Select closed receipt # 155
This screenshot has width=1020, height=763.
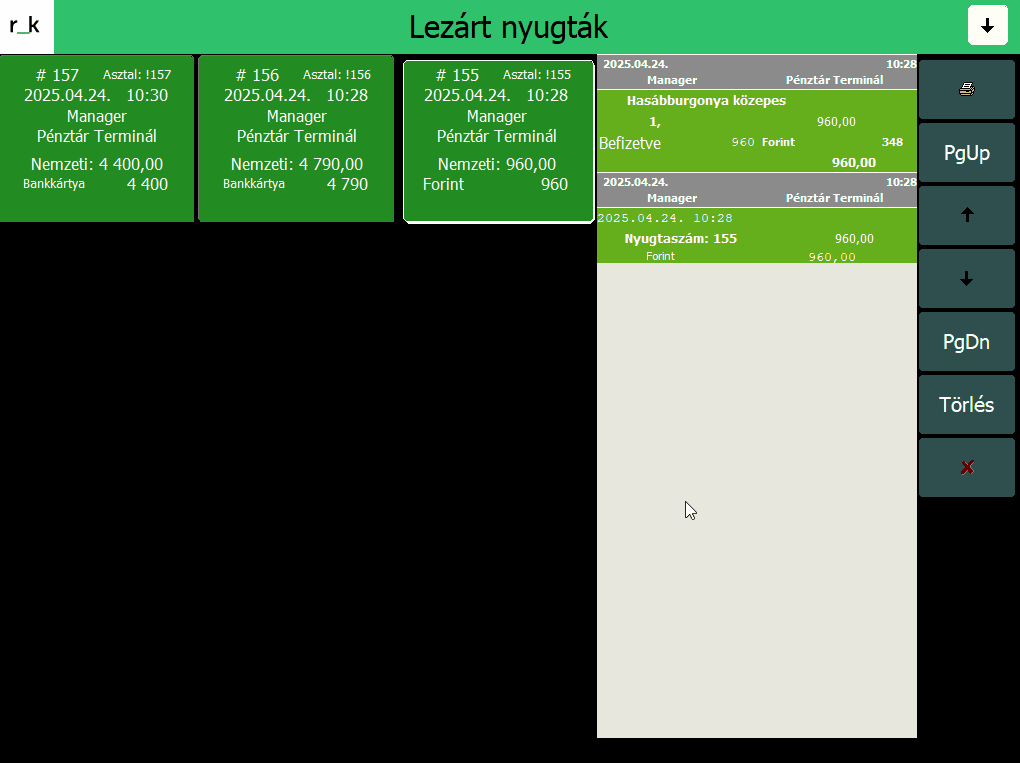point(498,141)
